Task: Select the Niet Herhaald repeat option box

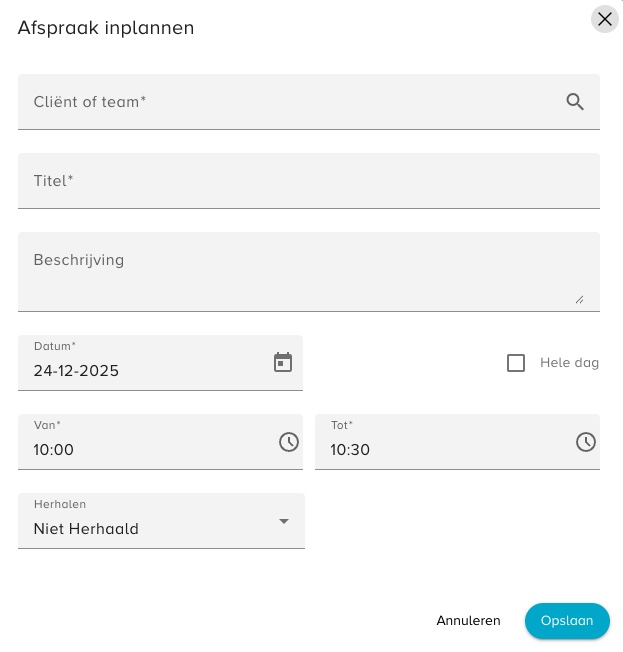Action: tap(150, 528)
